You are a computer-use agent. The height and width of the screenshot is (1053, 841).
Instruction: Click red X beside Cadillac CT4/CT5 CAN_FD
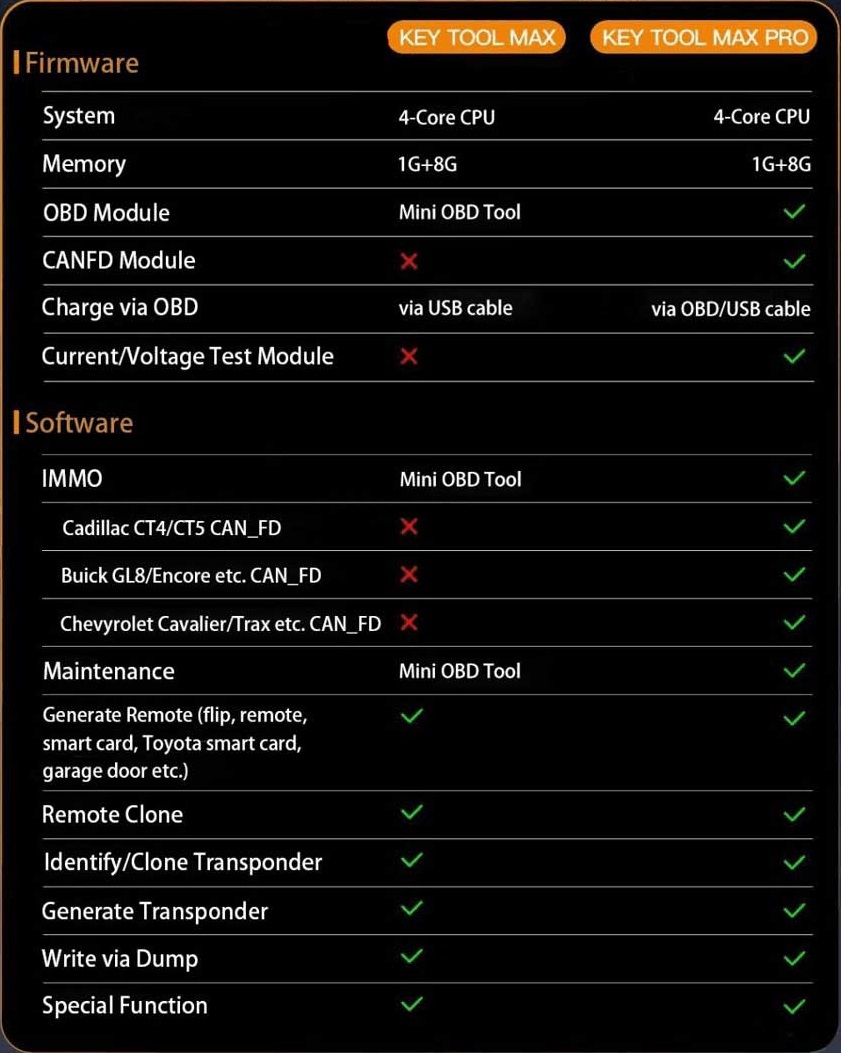pyautogui.click(x=408, y=526)
